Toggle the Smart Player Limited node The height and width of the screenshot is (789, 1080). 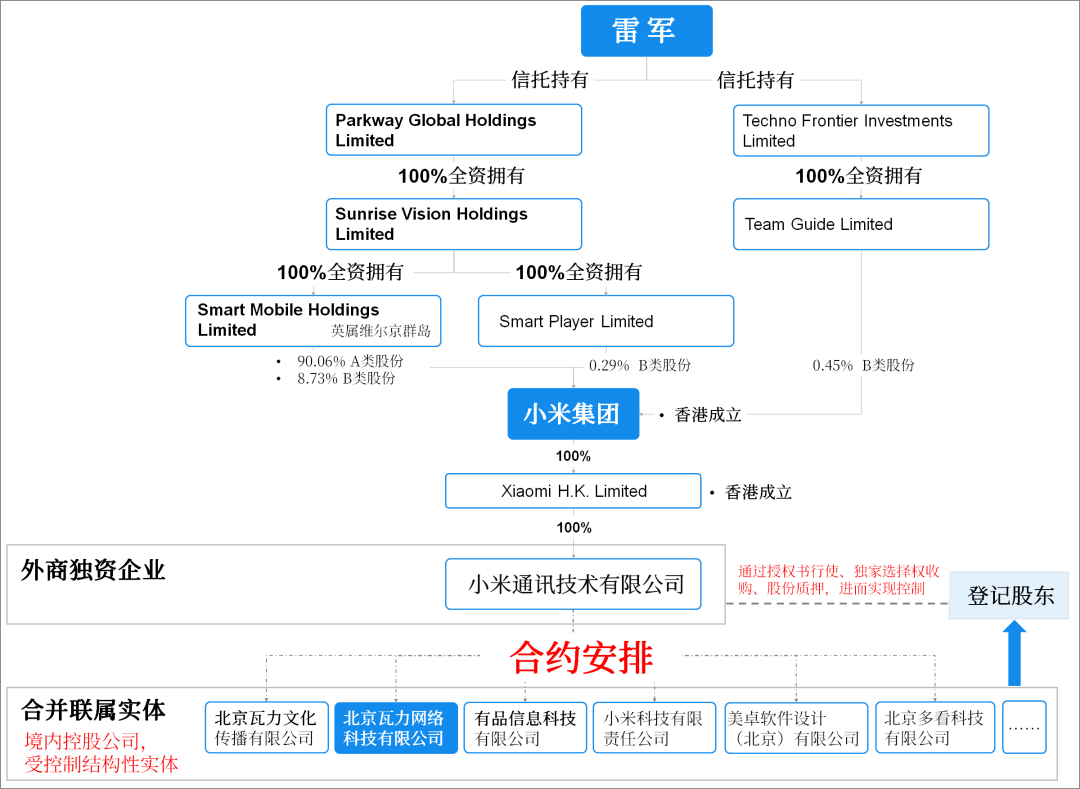click(605, 320)
